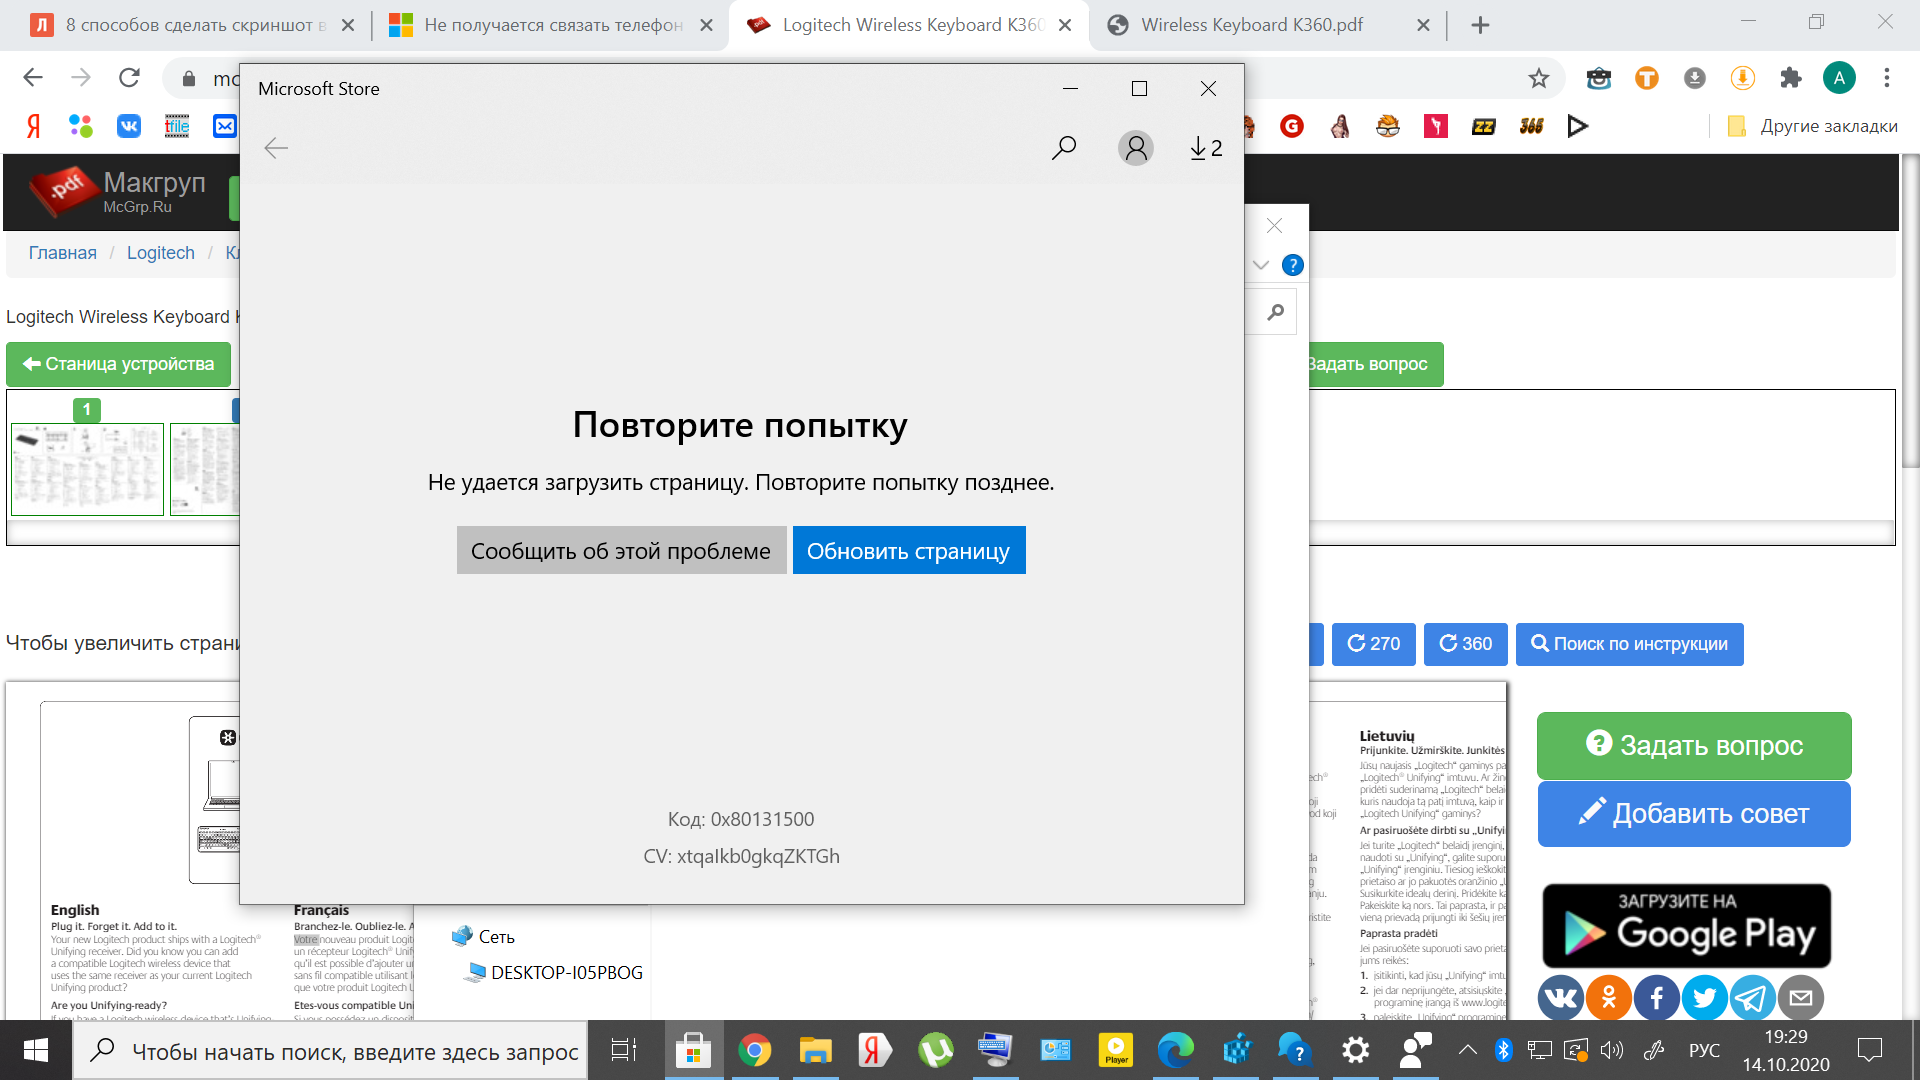The width and height of the screenshot is (1920, 1080).
Task: Click 'Станица устройства' green button
Action: [118, 364]
